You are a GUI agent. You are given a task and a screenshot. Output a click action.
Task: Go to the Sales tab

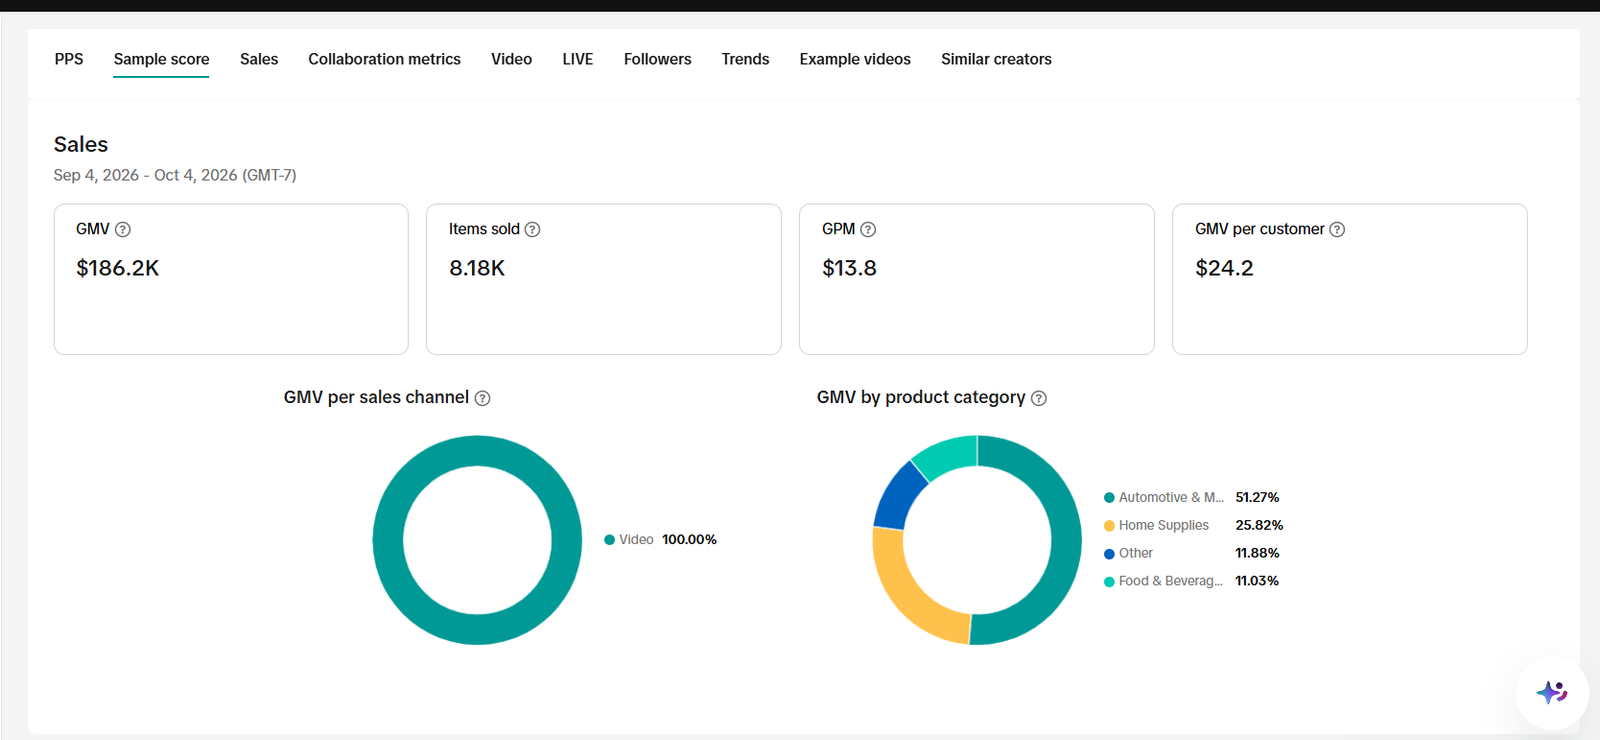point(259,59)
